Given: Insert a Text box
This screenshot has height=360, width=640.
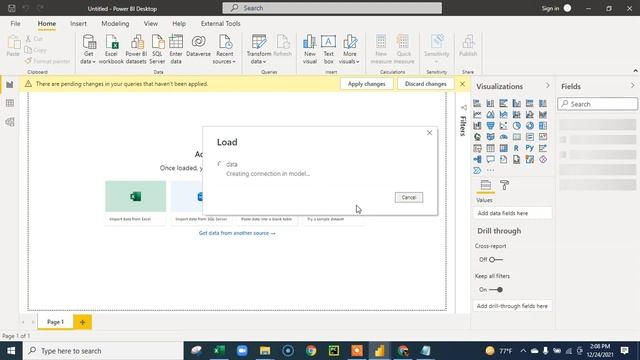Looking at the screenshot, I should click(x=329, y=49).
